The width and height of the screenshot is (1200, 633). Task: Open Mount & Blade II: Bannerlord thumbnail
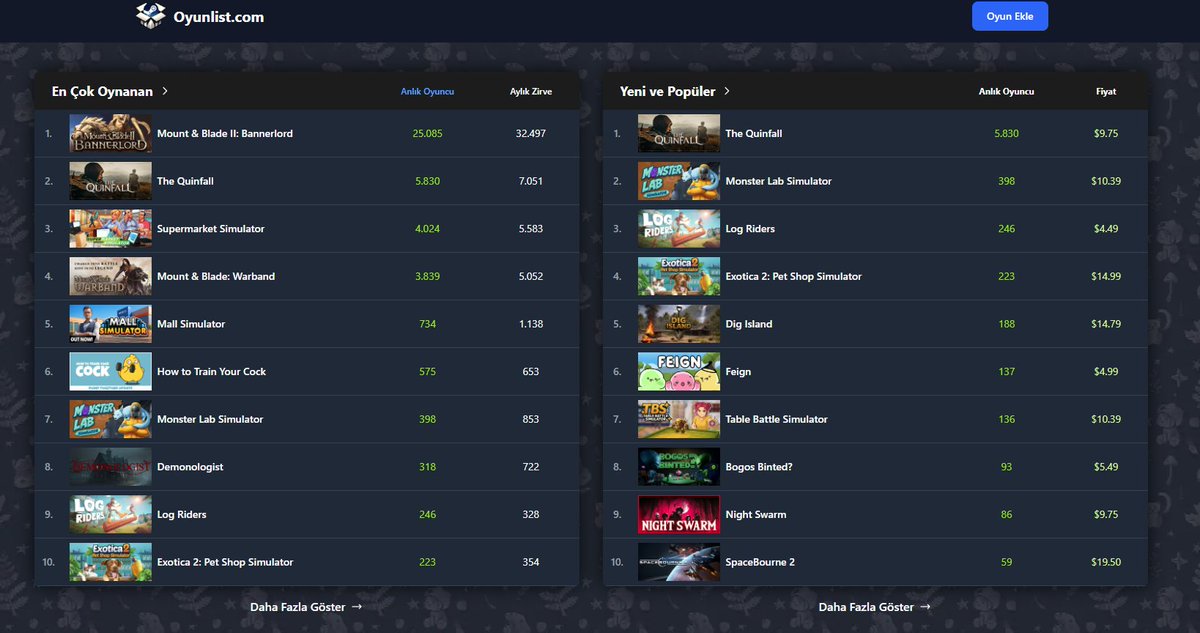tap(111, 133)
